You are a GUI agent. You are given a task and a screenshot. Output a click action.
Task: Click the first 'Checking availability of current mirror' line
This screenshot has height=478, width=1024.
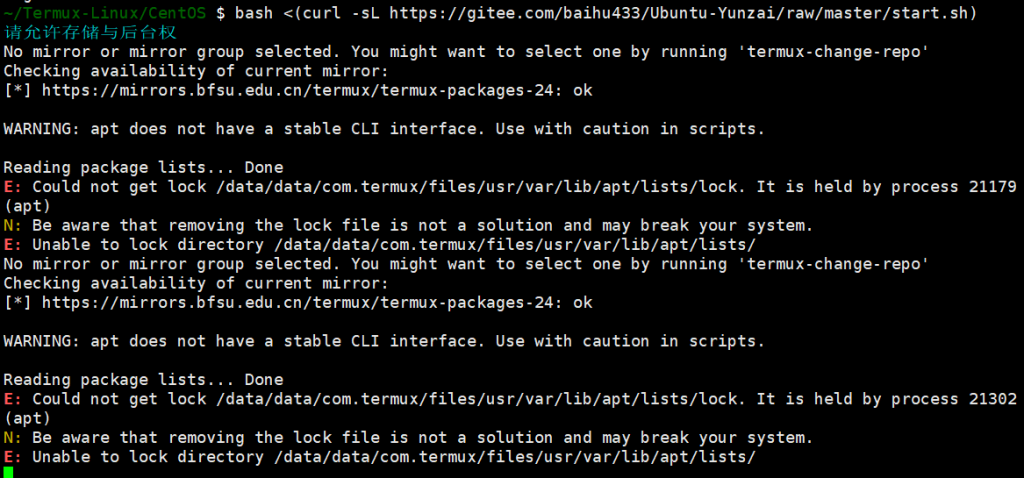[196, 71]
